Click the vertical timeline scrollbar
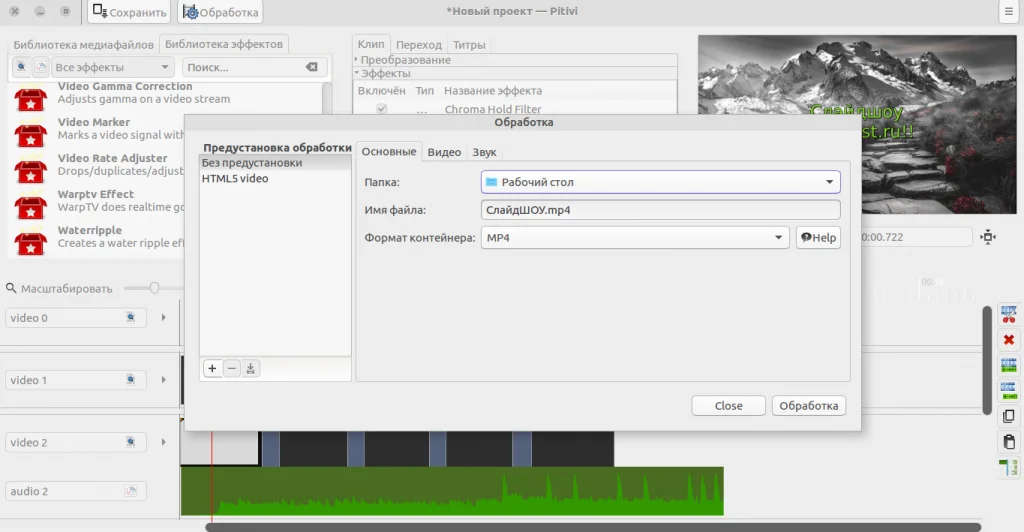Screen dimensions: 1024x532 point(987,360)
